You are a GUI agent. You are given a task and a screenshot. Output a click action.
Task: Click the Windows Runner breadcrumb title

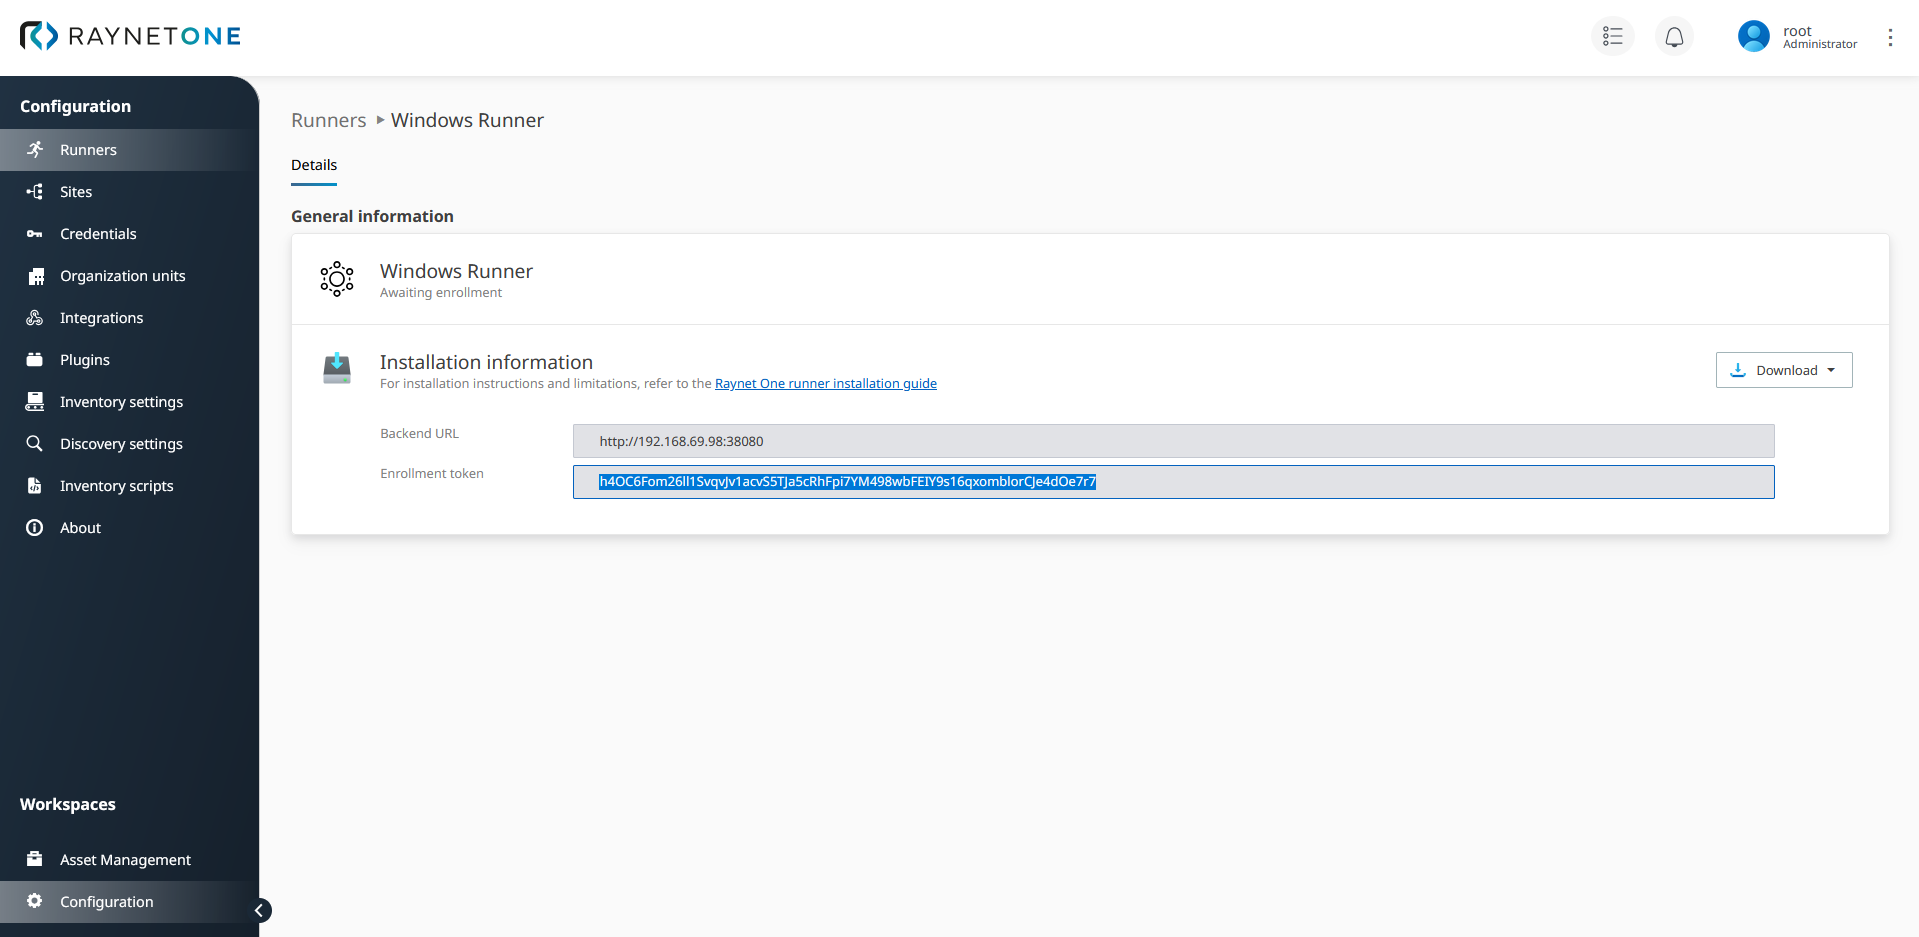pos(467,120)
